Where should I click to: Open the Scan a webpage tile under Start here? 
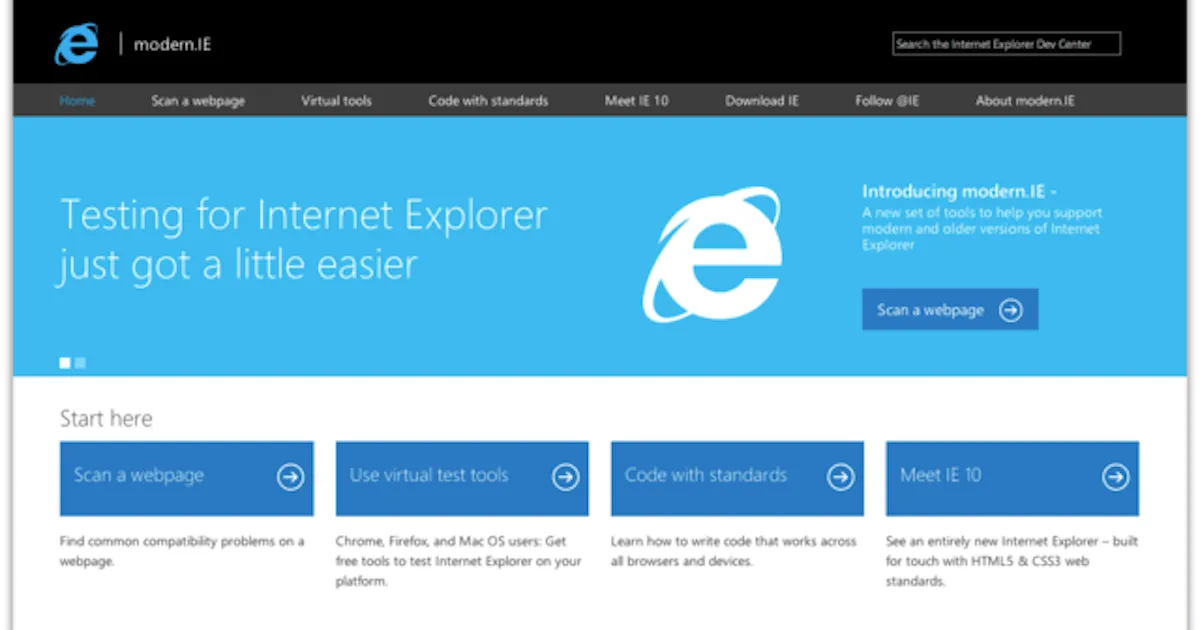pos(186,478)
